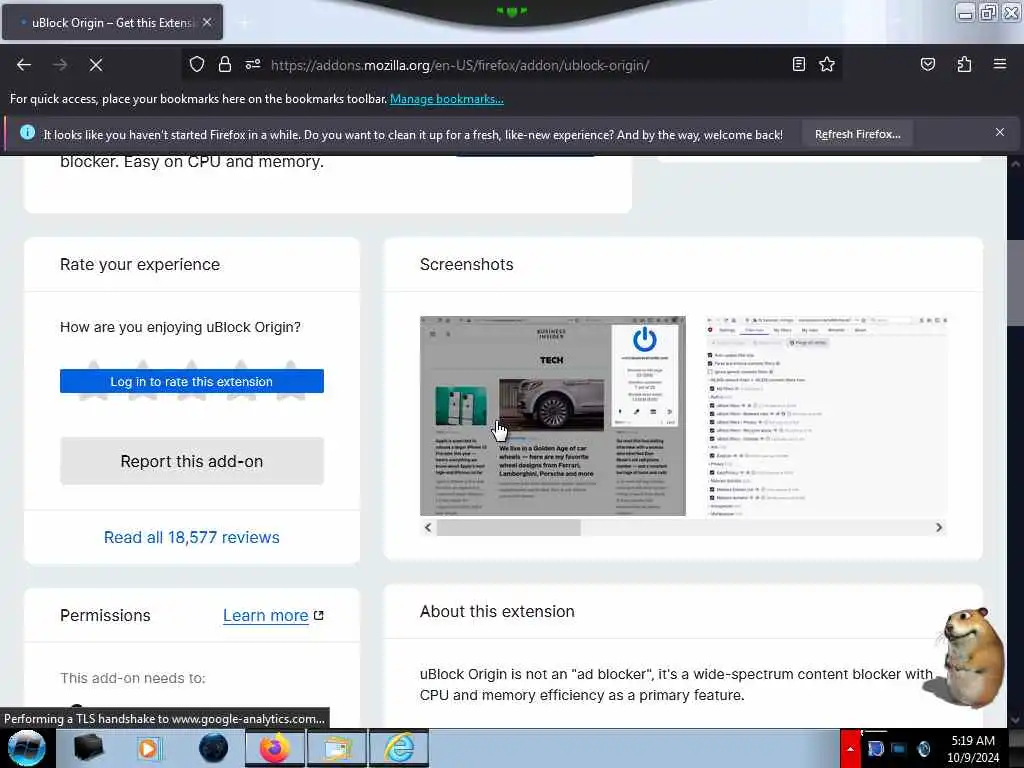
Task: Show hidden system tray icons
Action: (x=850, y=748)
